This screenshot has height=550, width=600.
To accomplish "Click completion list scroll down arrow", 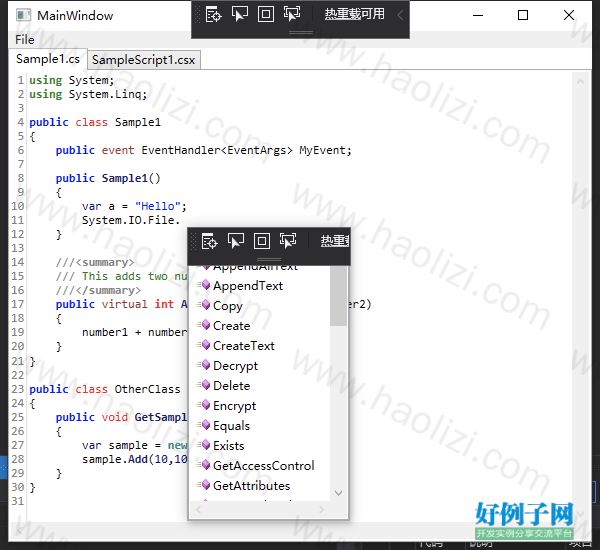I will [x=338, y=493].
